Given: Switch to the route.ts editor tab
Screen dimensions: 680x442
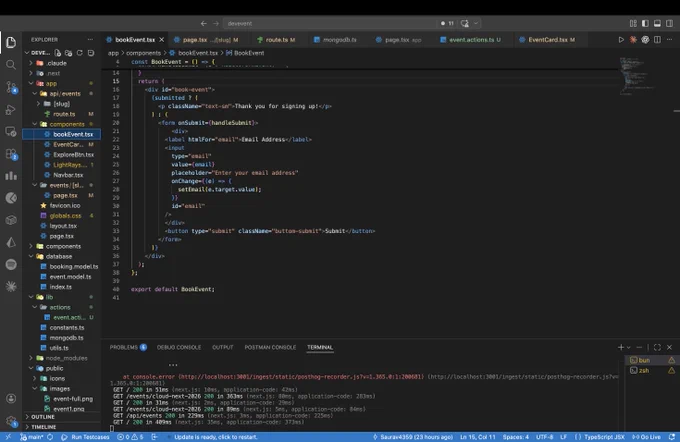Looking at the screenshot, I should pos(276,39).
